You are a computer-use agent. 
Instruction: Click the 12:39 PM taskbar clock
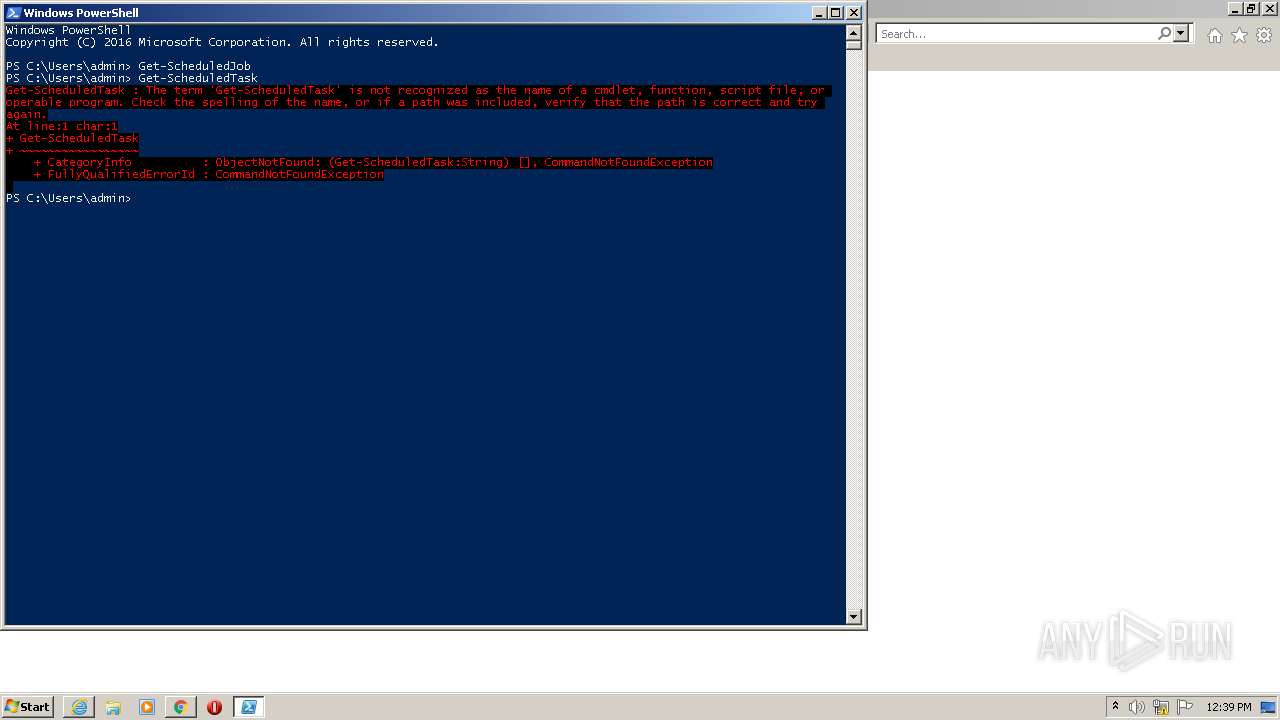pos(1229,707)
